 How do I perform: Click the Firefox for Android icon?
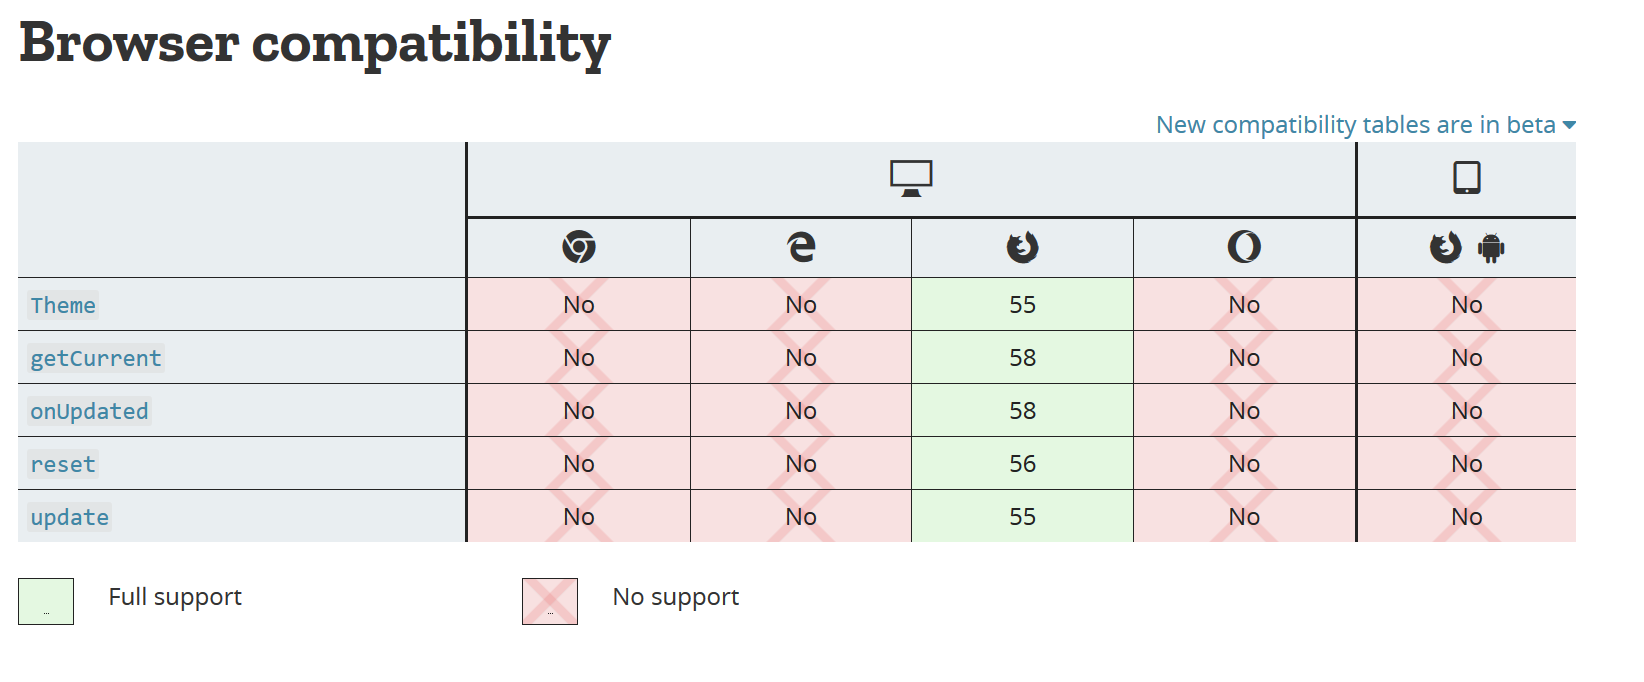pyautogui.click(x=1445, y=247)
